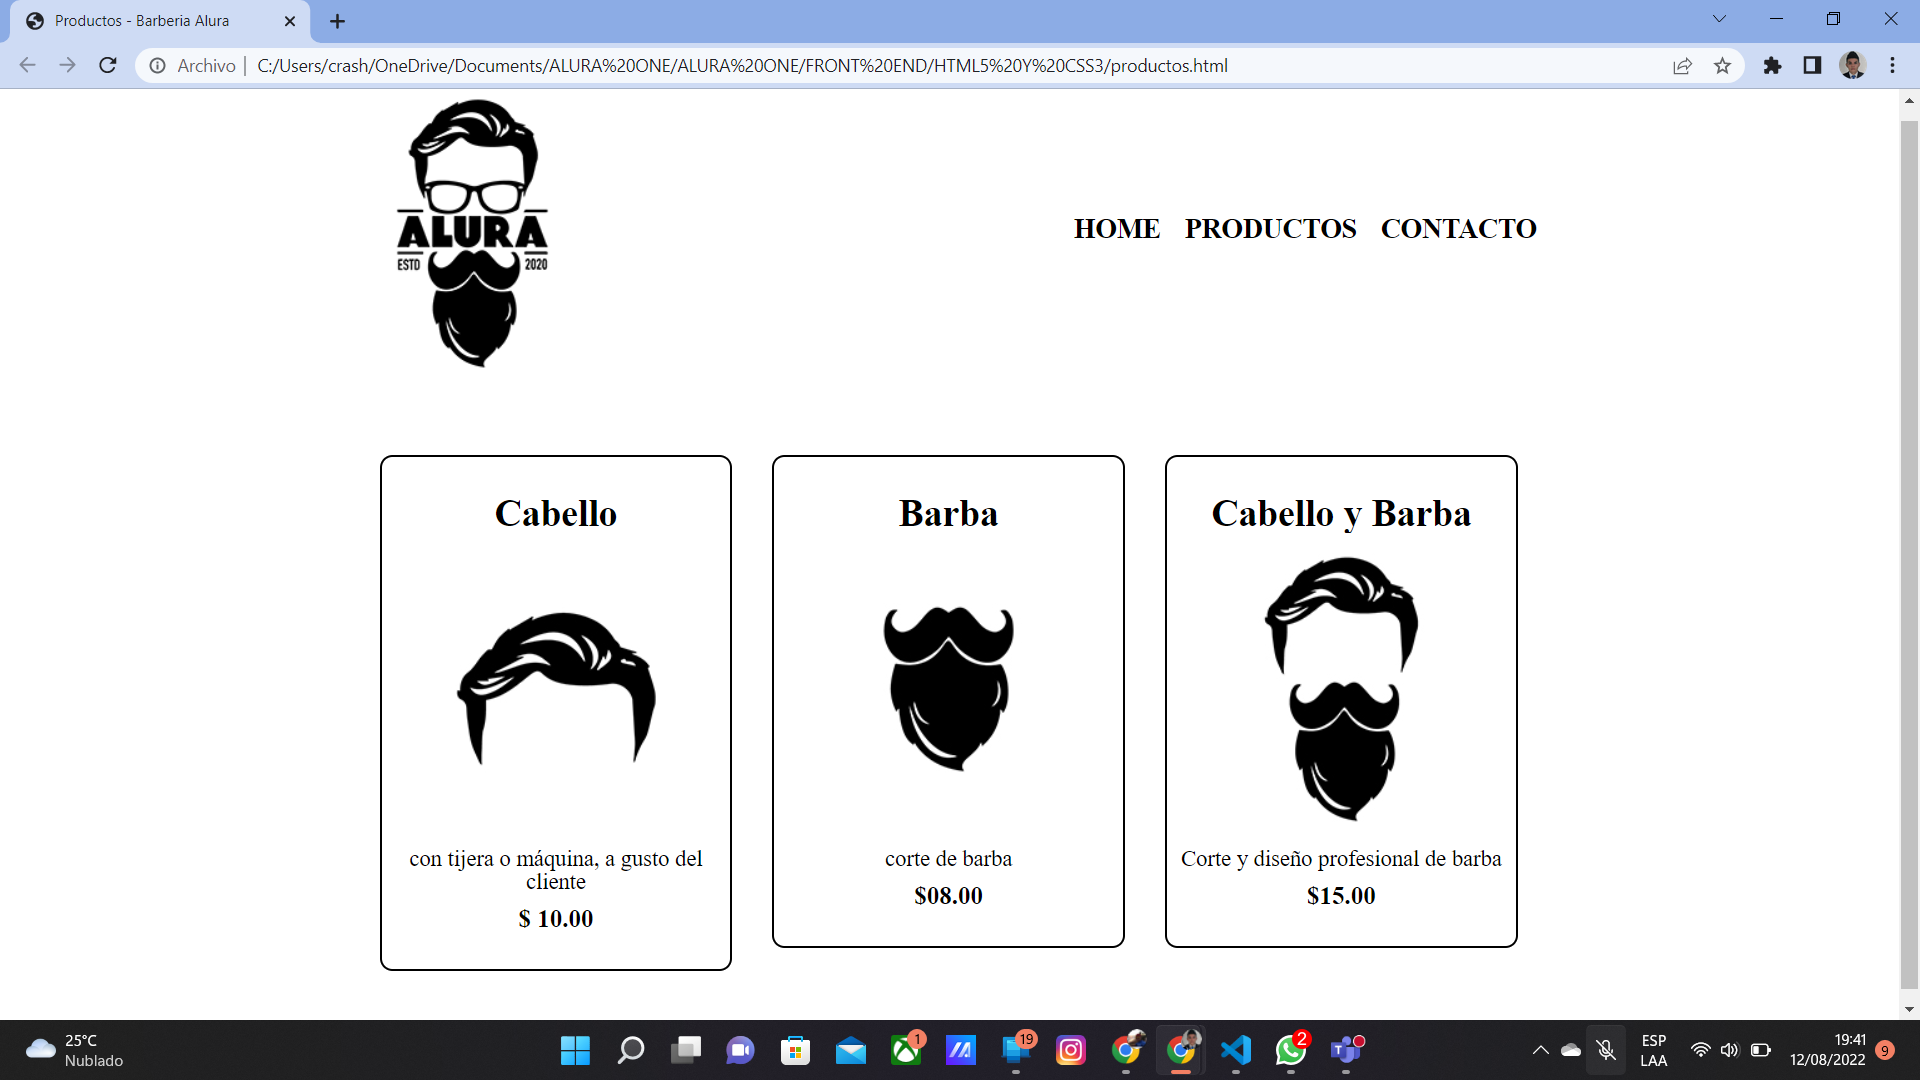Open the tab search dropdown arrow
The width and height of the screenshot is (1920, 1080).
[1719, 19]
